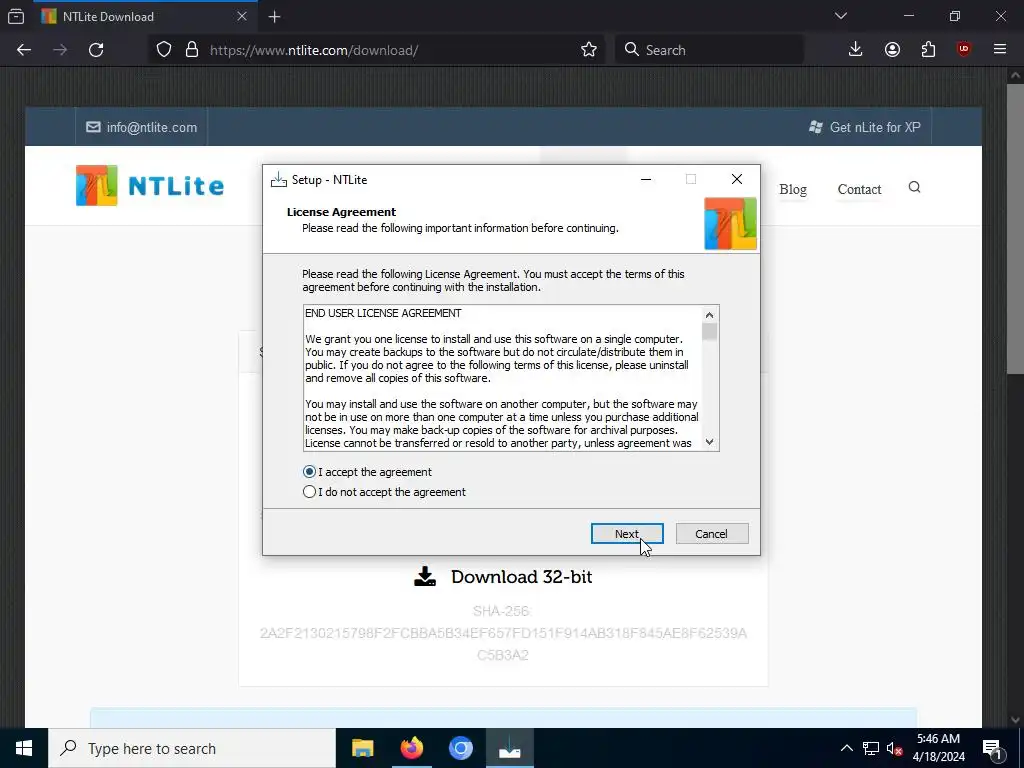Select I do not accept the agreement
This screenshot has height=768, width=1024.
384,492
